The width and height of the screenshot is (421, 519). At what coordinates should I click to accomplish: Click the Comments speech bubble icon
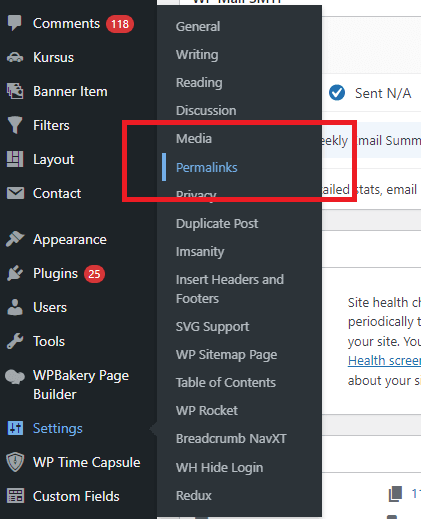(15, 23)
